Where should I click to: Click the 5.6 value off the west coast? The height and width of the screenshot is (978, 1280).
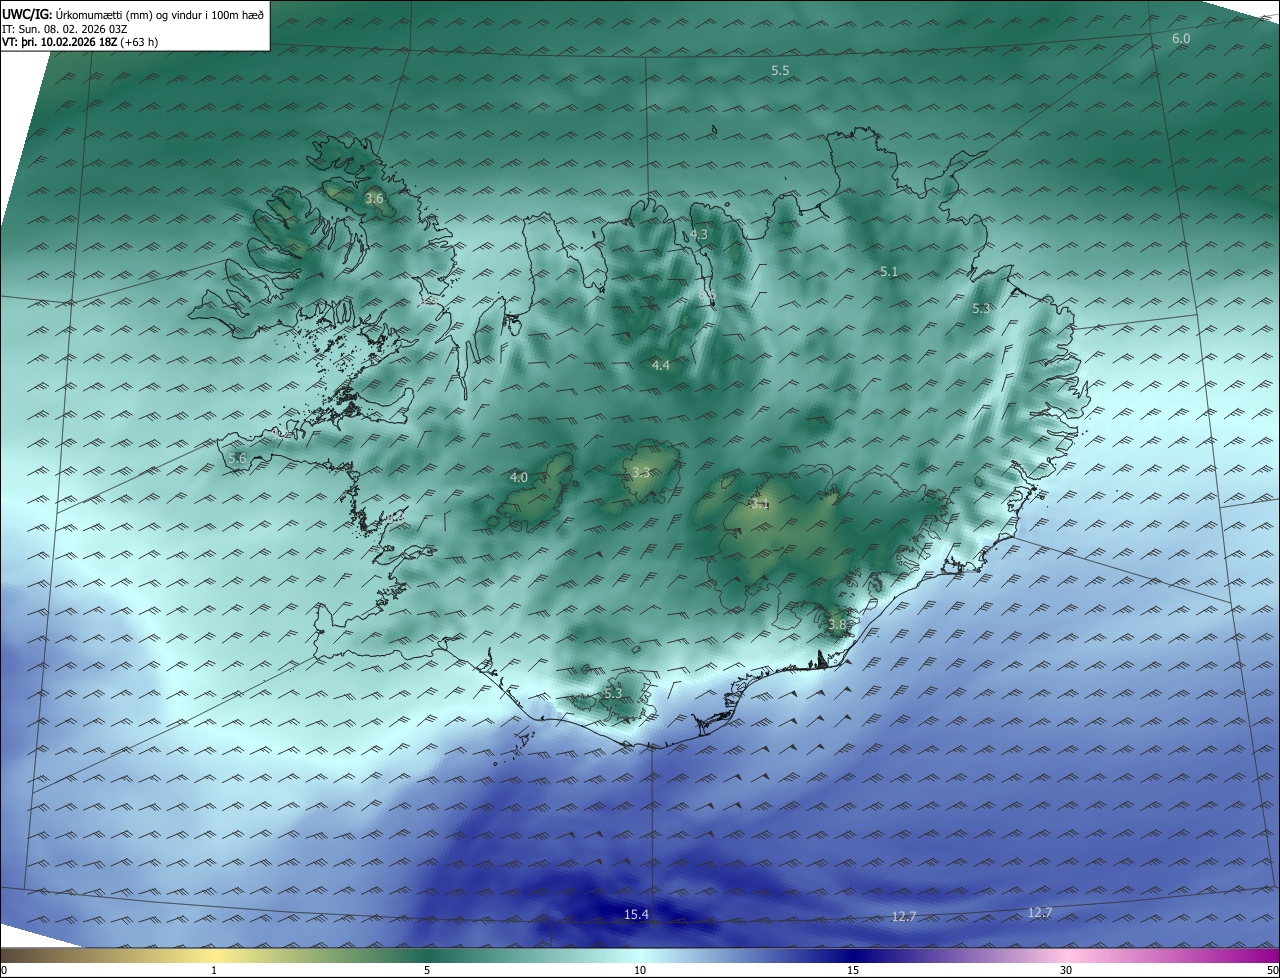point(237,458)
